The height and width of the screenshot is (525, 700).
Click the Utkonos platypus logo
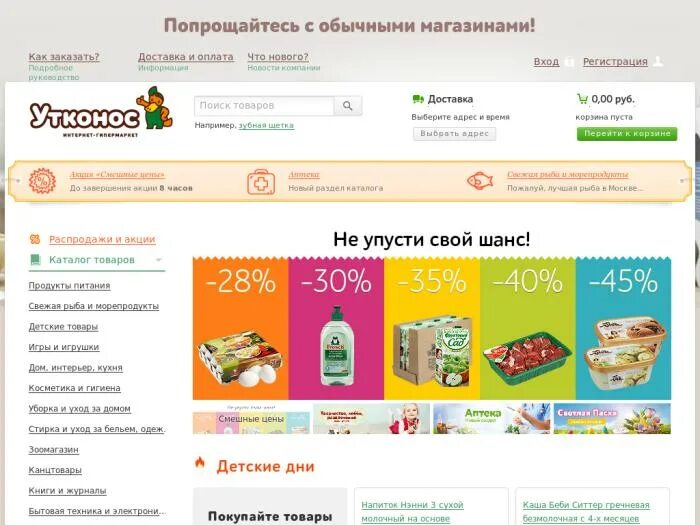101,112
